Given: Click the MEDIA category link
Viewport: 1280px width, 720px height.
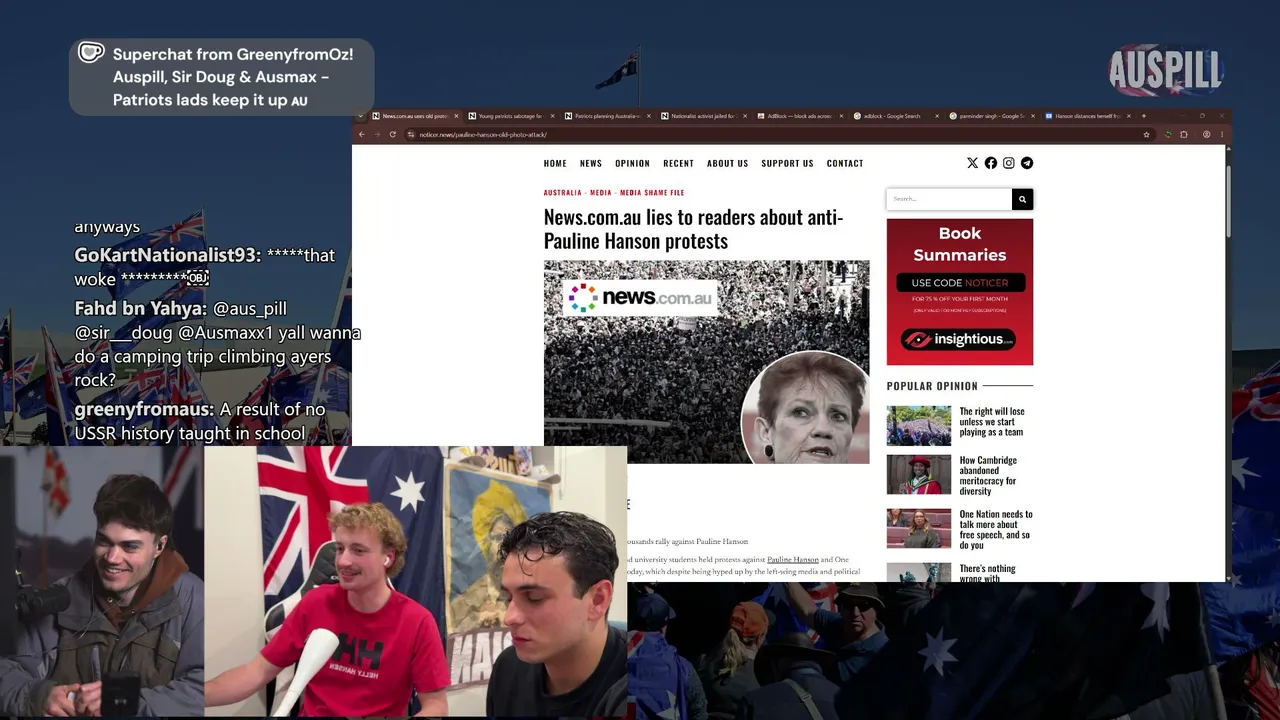Looking at the screenshot, I should point(601,193).
